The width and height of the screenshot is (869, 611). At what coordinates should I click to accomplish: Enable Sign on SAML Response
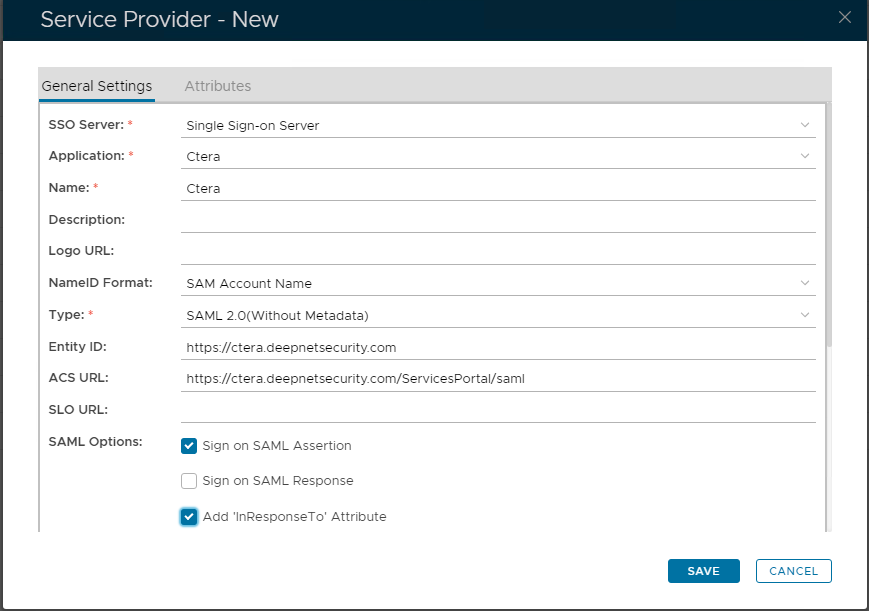(189, 481)
